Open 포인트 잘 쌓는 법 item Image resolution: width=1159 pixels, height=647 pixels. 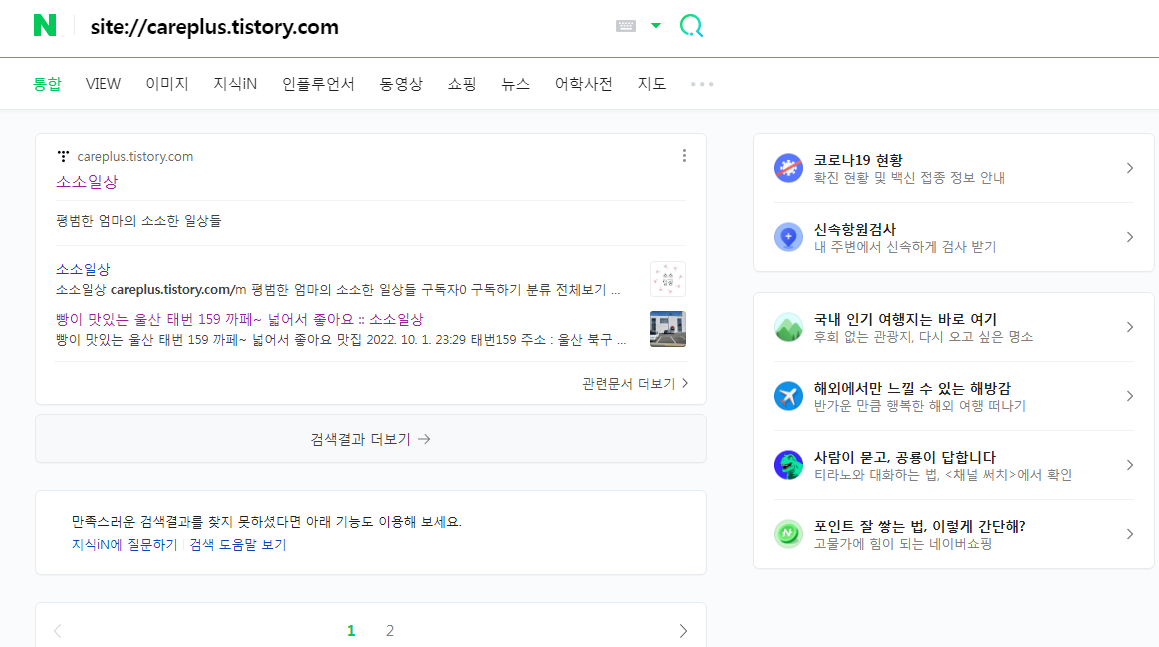pos(954,534)
